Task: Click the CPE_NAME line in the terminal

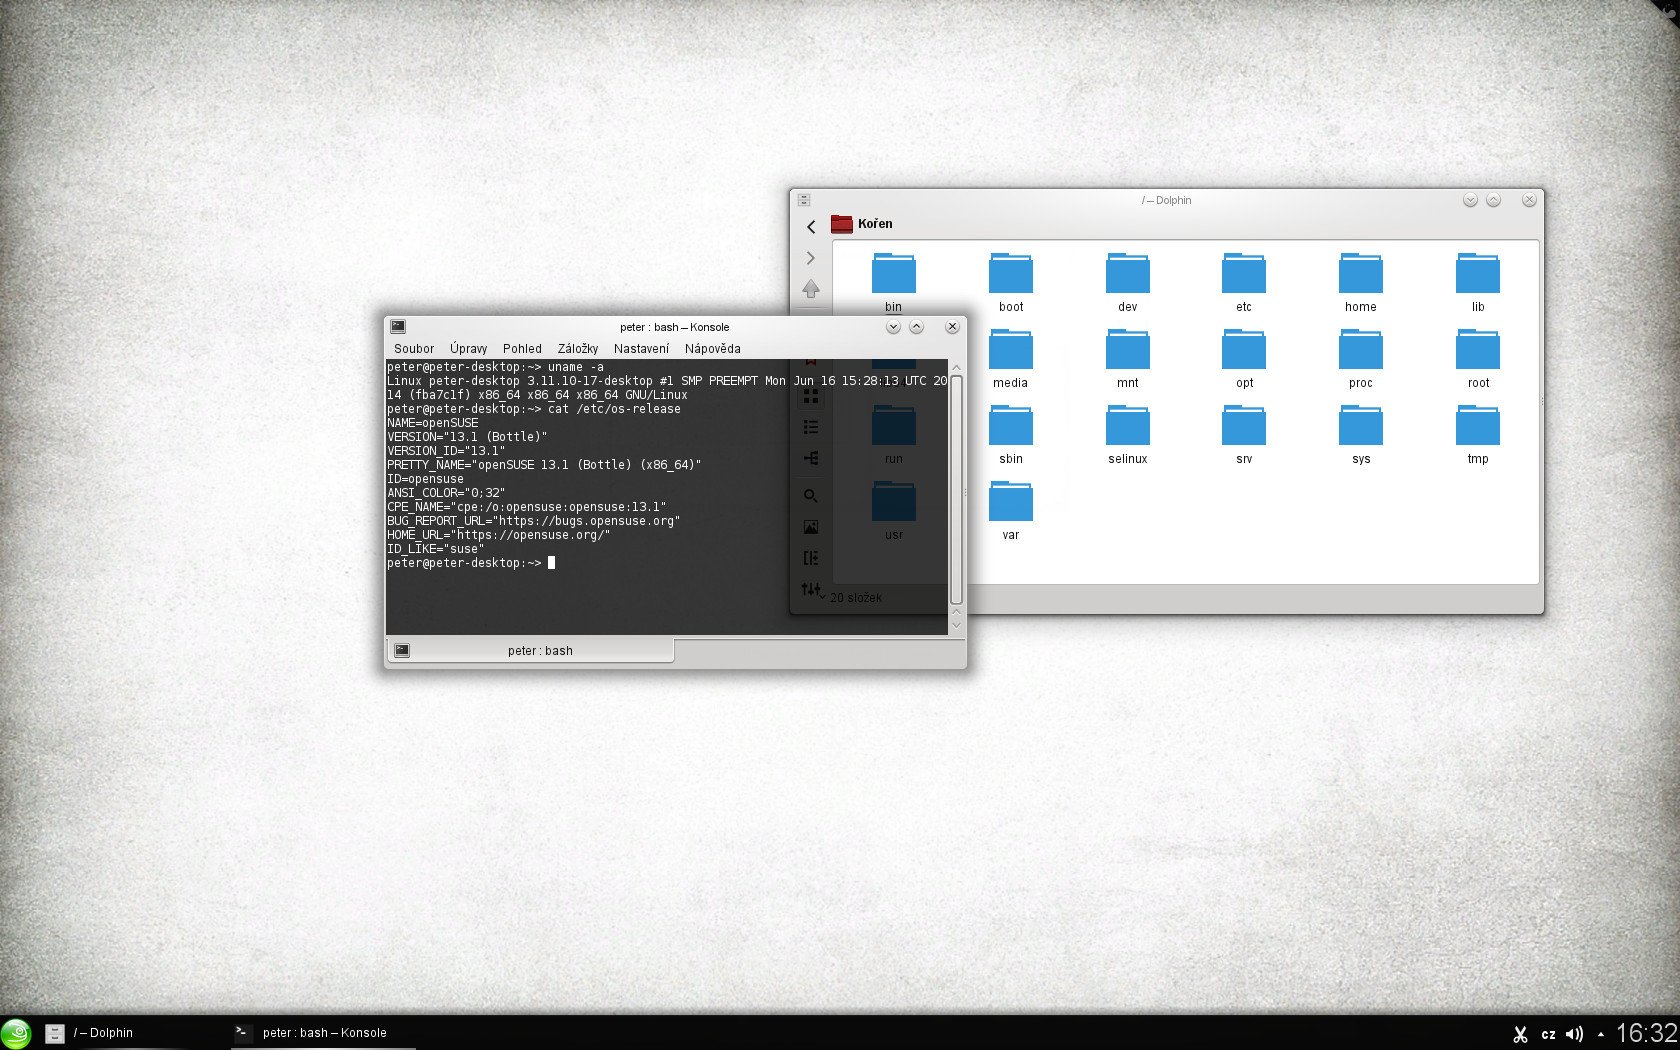Action: tap(527, 507)
